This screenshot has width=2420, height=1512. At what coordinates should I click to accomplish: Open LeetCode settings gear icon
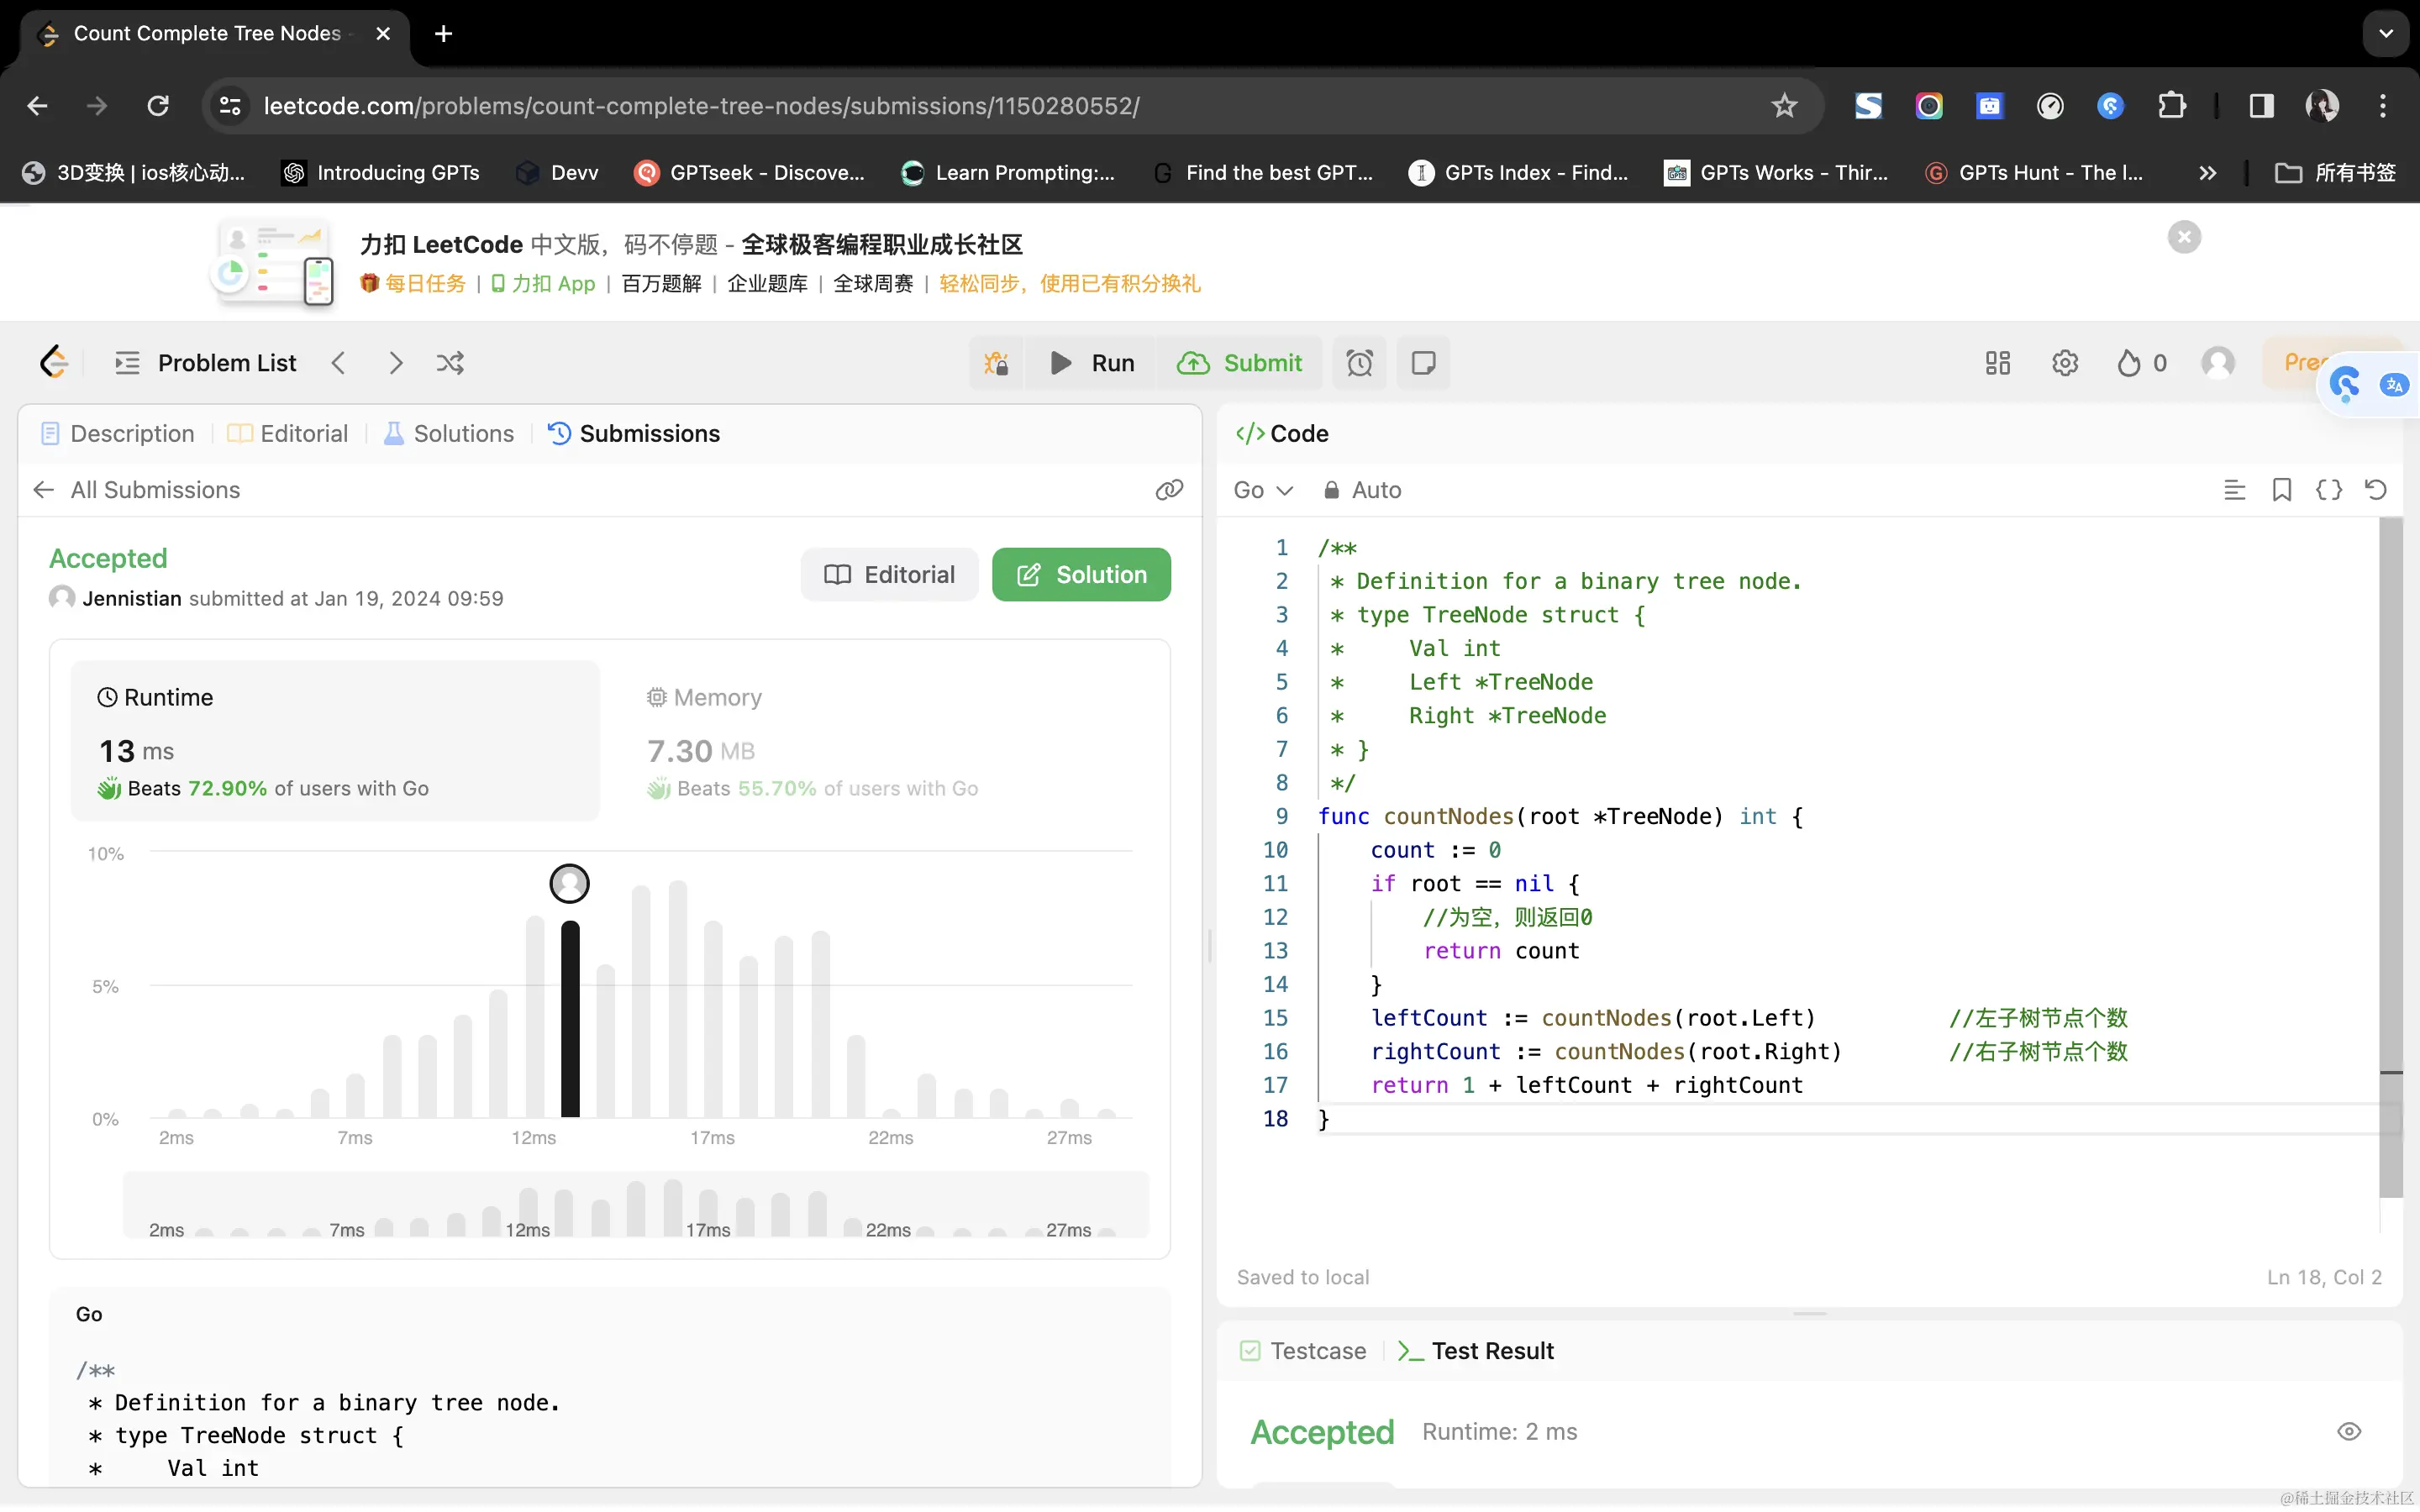pyautogui.click(x=2065, y=363)
